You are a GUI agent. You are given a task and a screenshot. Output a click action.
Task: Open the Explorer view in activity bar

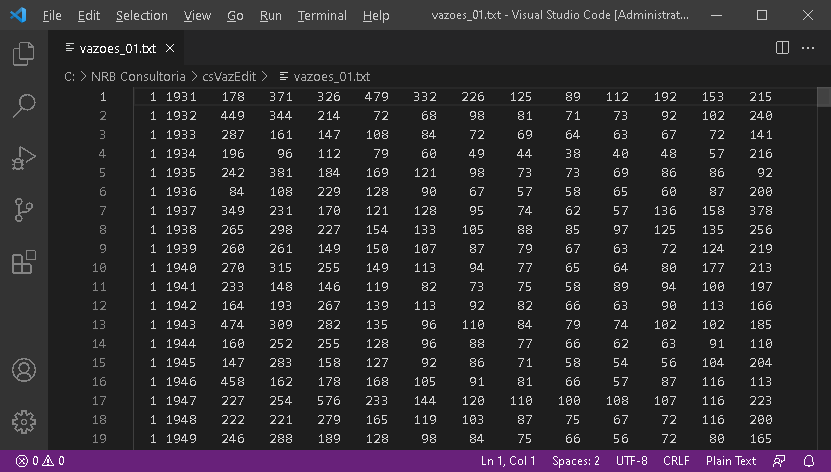click(24, 54)
